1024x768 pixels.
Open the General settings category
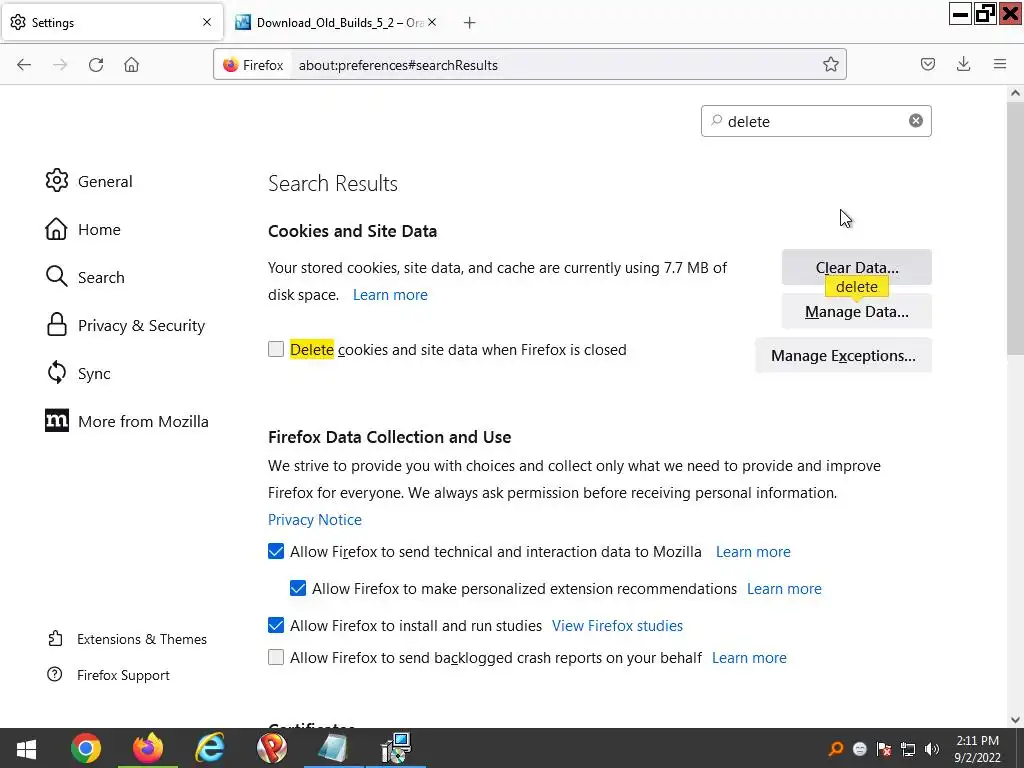pyautogui.click(x=89, y=181)
